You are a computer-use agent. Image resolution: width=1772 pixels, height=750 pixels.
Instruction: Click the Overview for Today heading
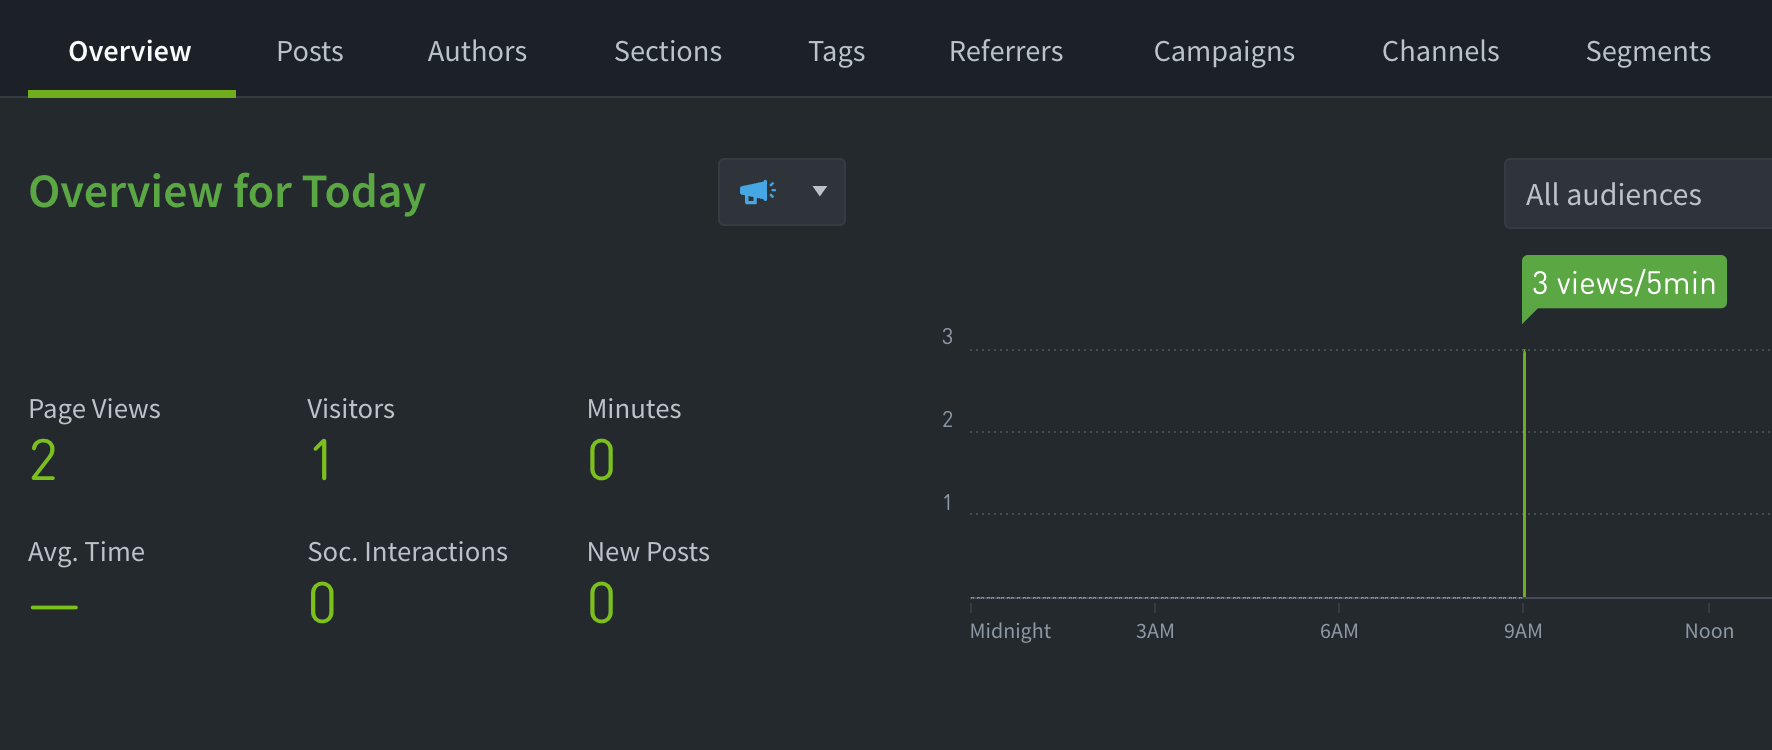tap(226, 192)
